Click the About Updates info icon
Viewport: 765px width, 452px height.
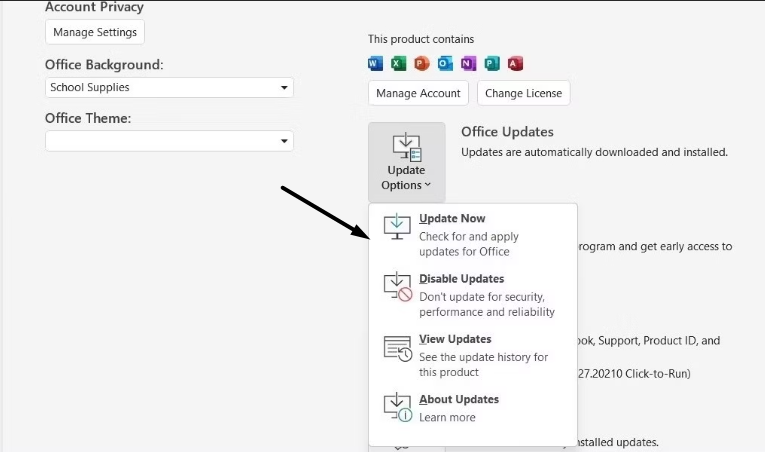(397, 406)
